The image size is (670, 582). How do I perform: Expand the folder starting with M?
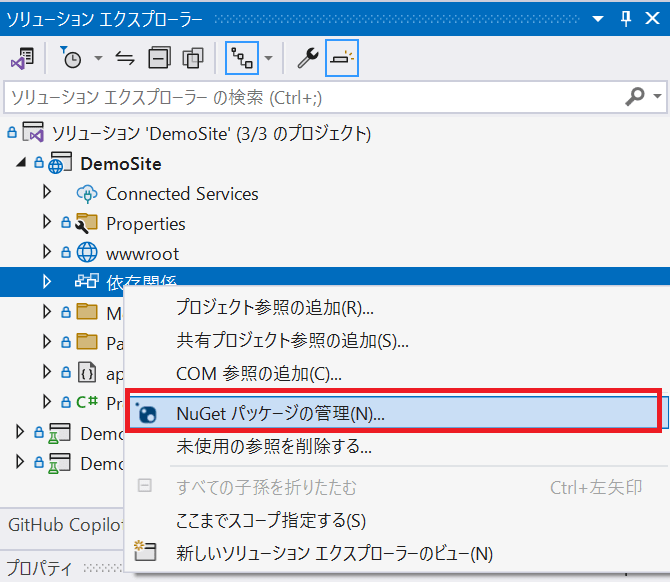tap(47, 312)
